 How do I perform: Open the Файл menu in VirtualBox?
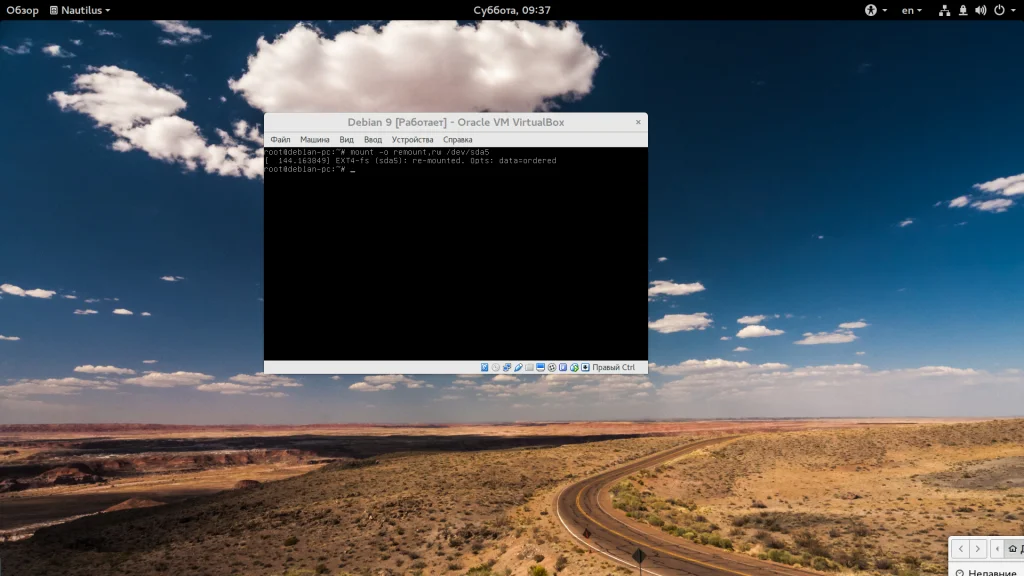280,140
